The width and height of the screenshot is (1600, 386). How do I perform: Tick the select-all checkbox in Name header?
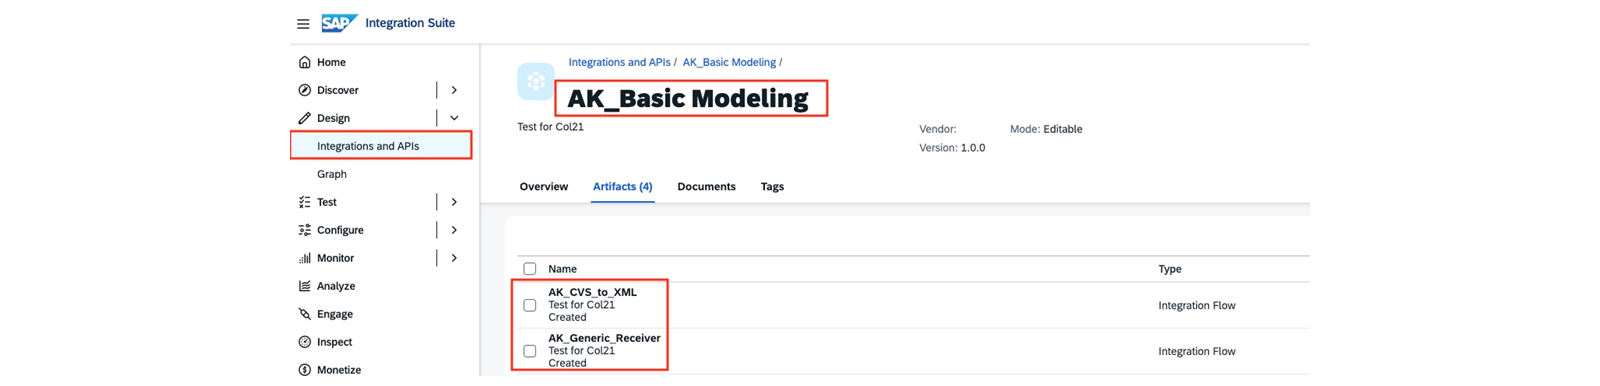530,269
